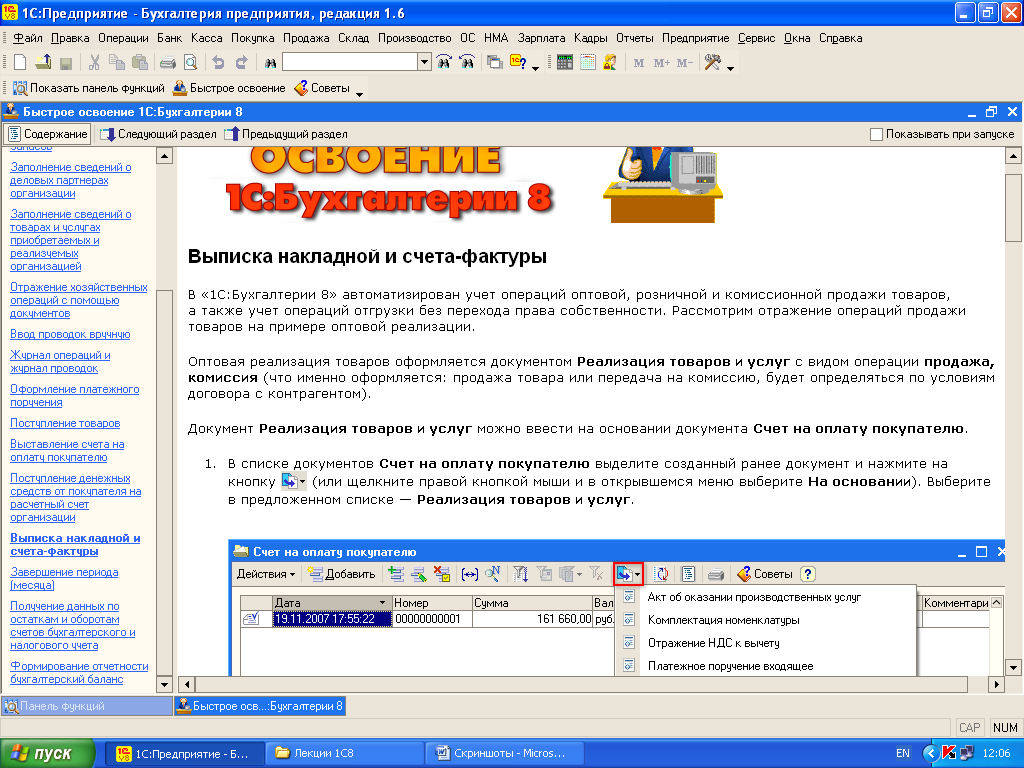Click the hammer and wrench settings icon
This screenshot has width=1024, height=768.
712,63
